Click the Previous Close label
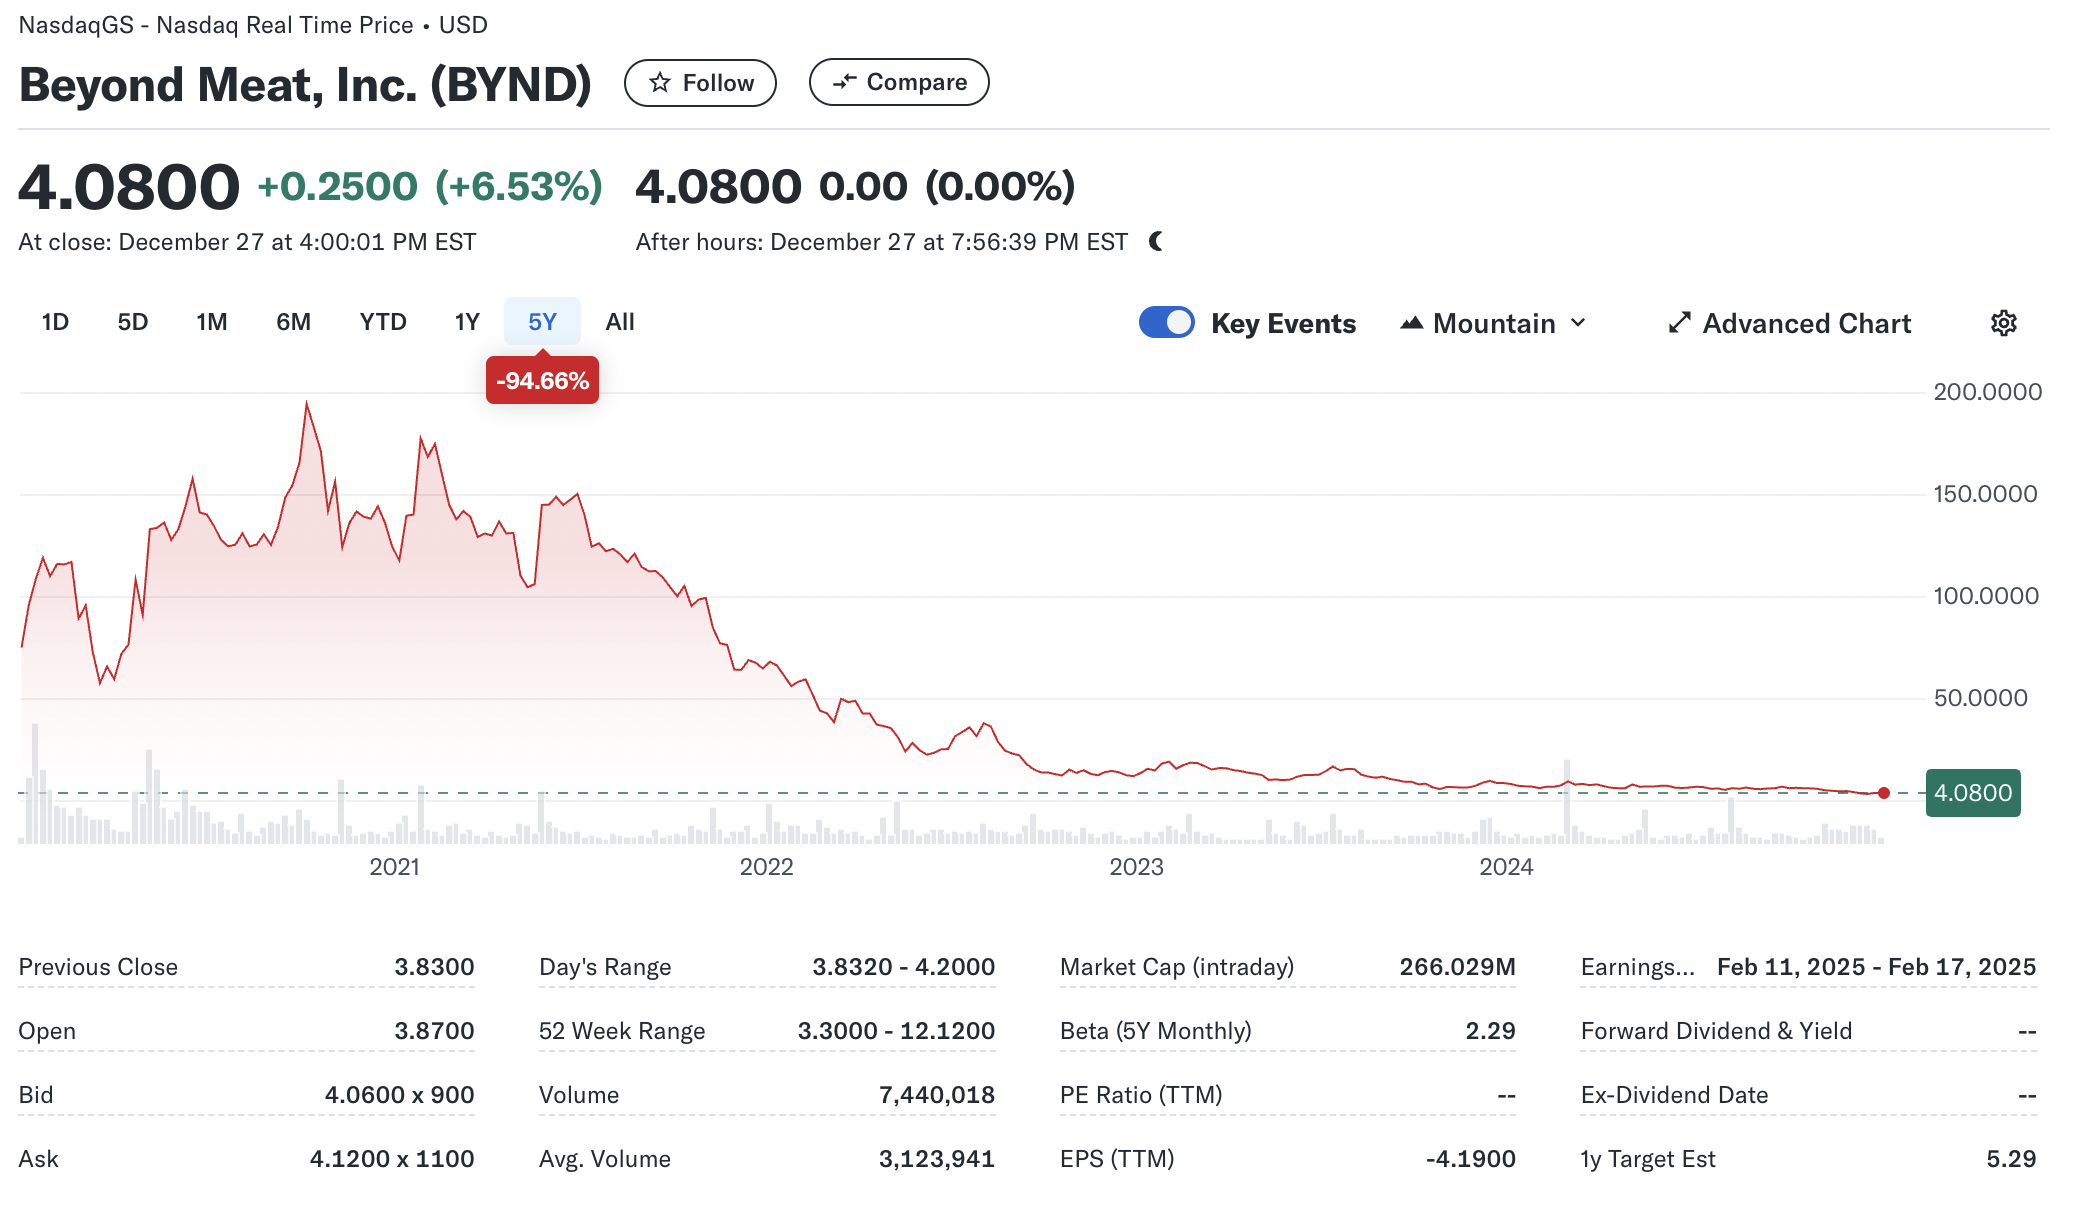 click(x=98, y=967)
